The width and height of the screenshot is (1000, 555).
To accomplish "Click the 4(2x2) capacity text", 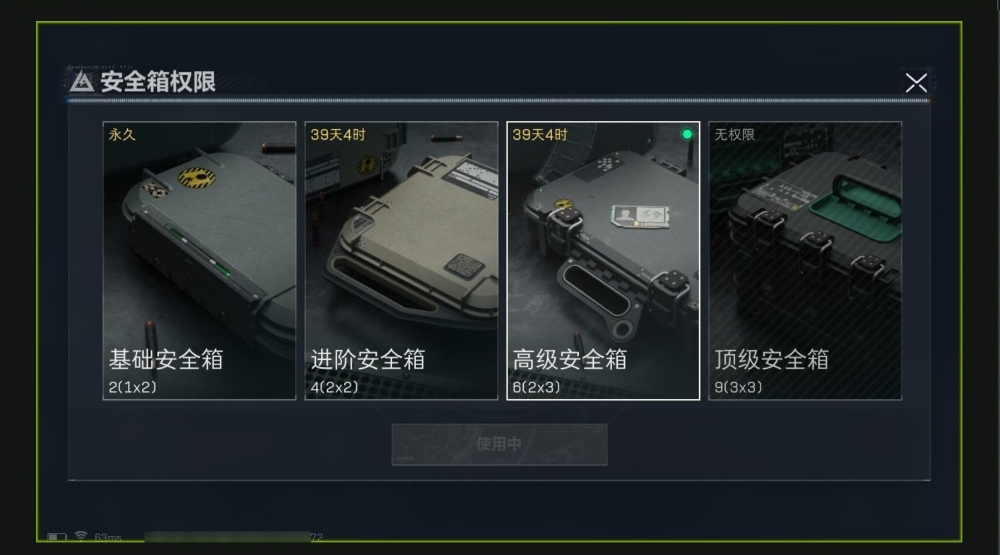I will point(334,387).
